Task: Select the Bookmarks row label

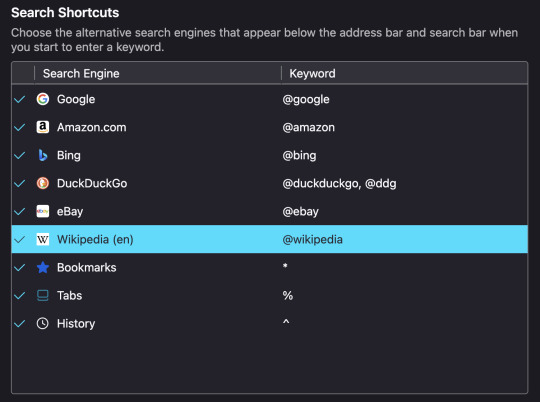Action: coord(87,268)
